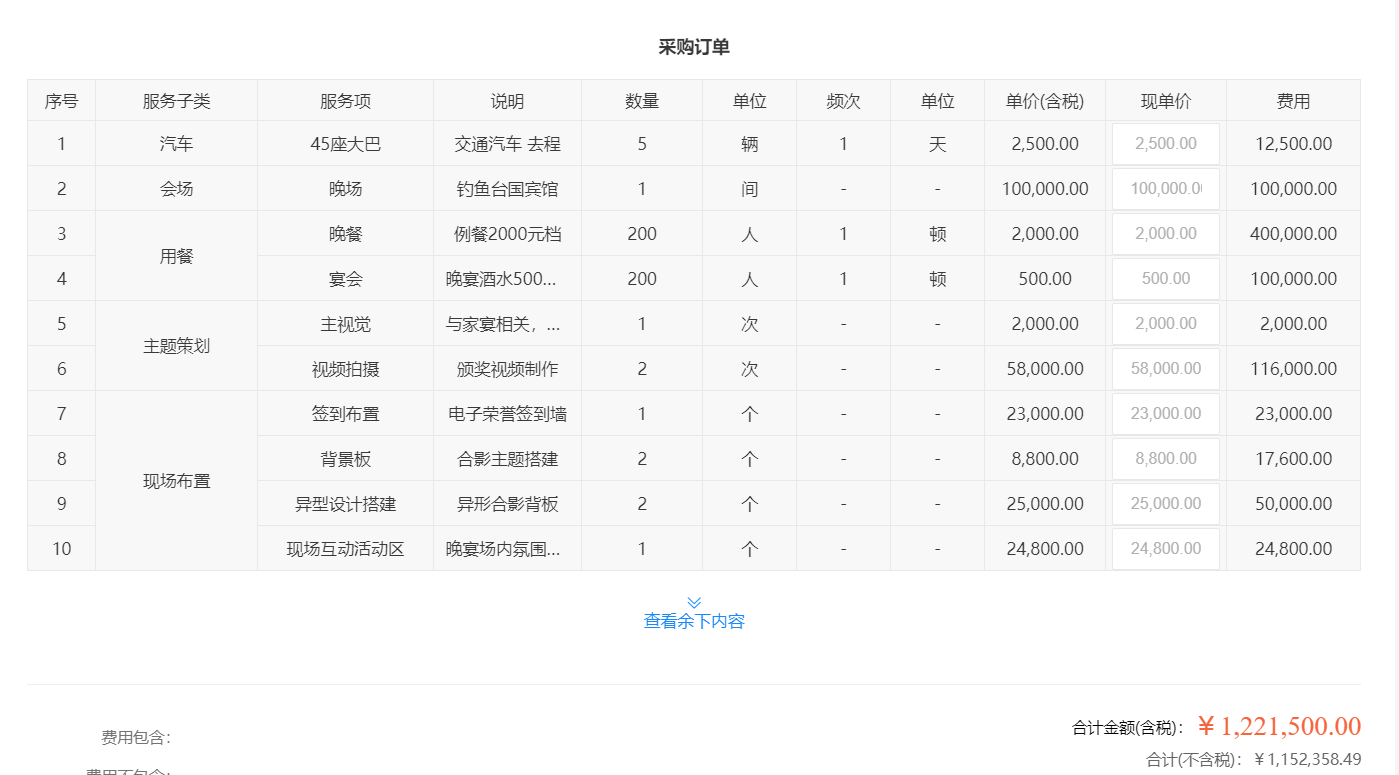Open the 查看余下内容 link
Image resolution: width=1399 pixels, height=775 pixels.
(x=694, y=621)
